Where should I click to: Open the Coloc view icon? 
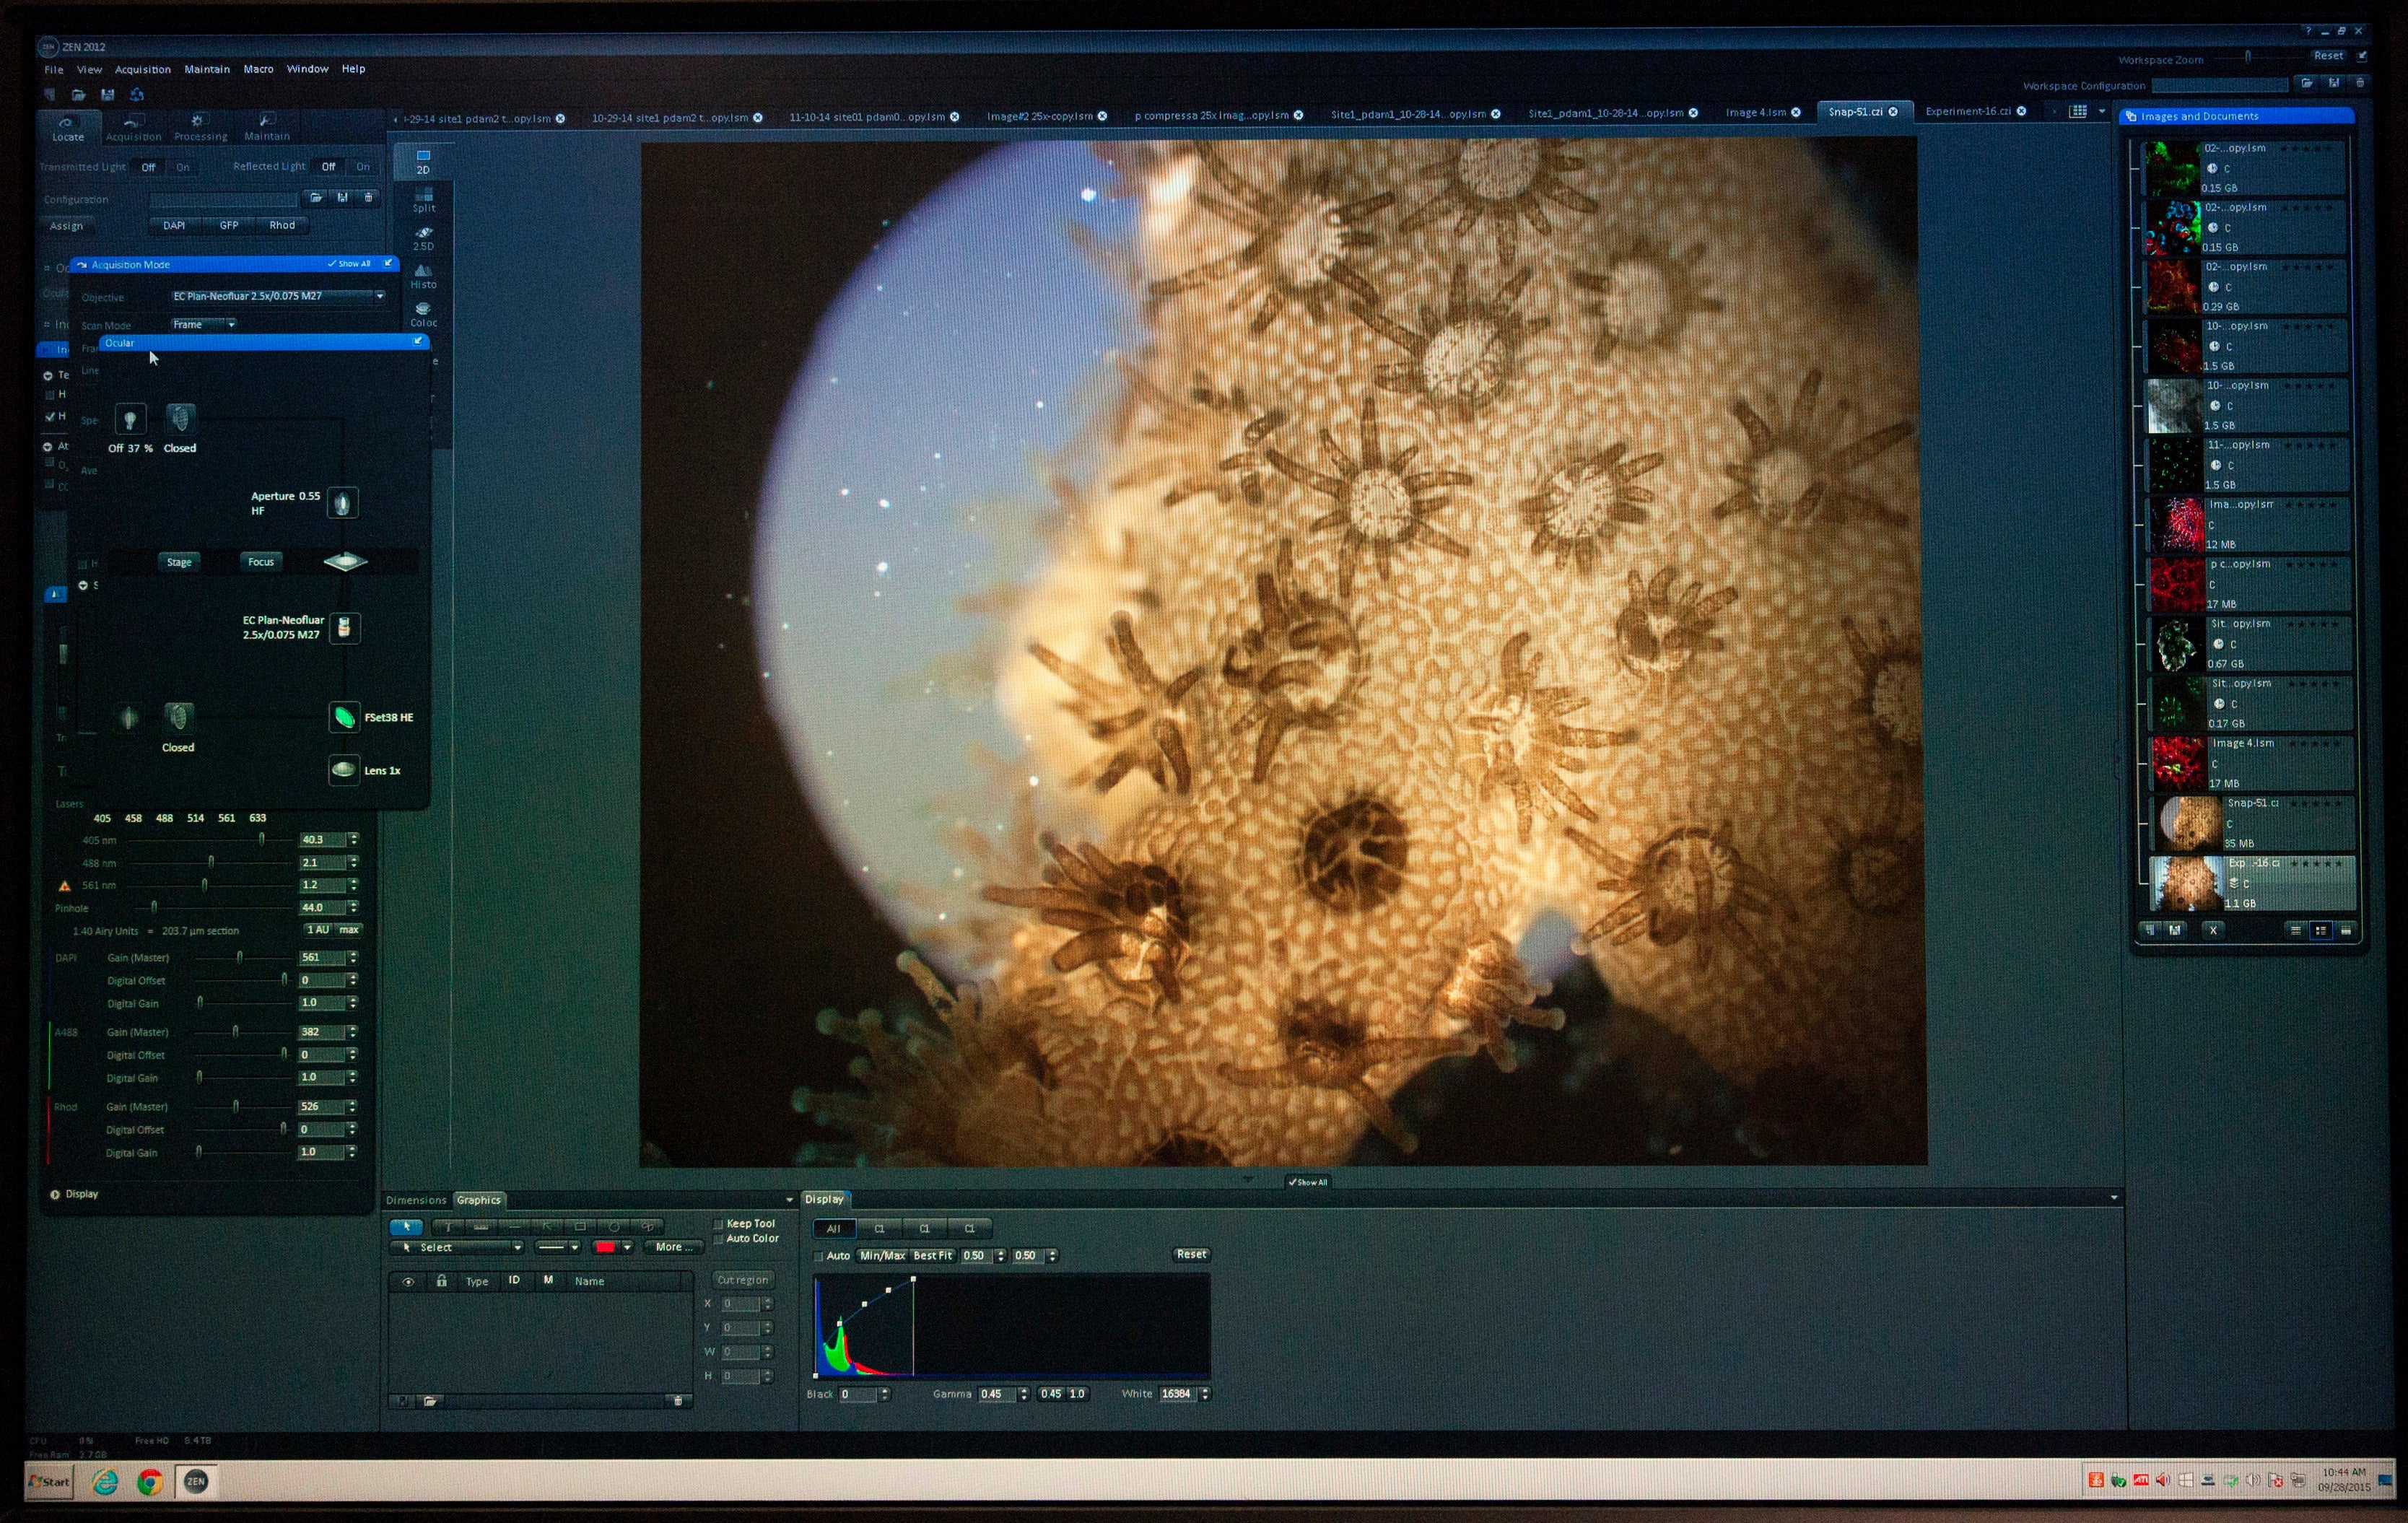[x=423, y=314]
